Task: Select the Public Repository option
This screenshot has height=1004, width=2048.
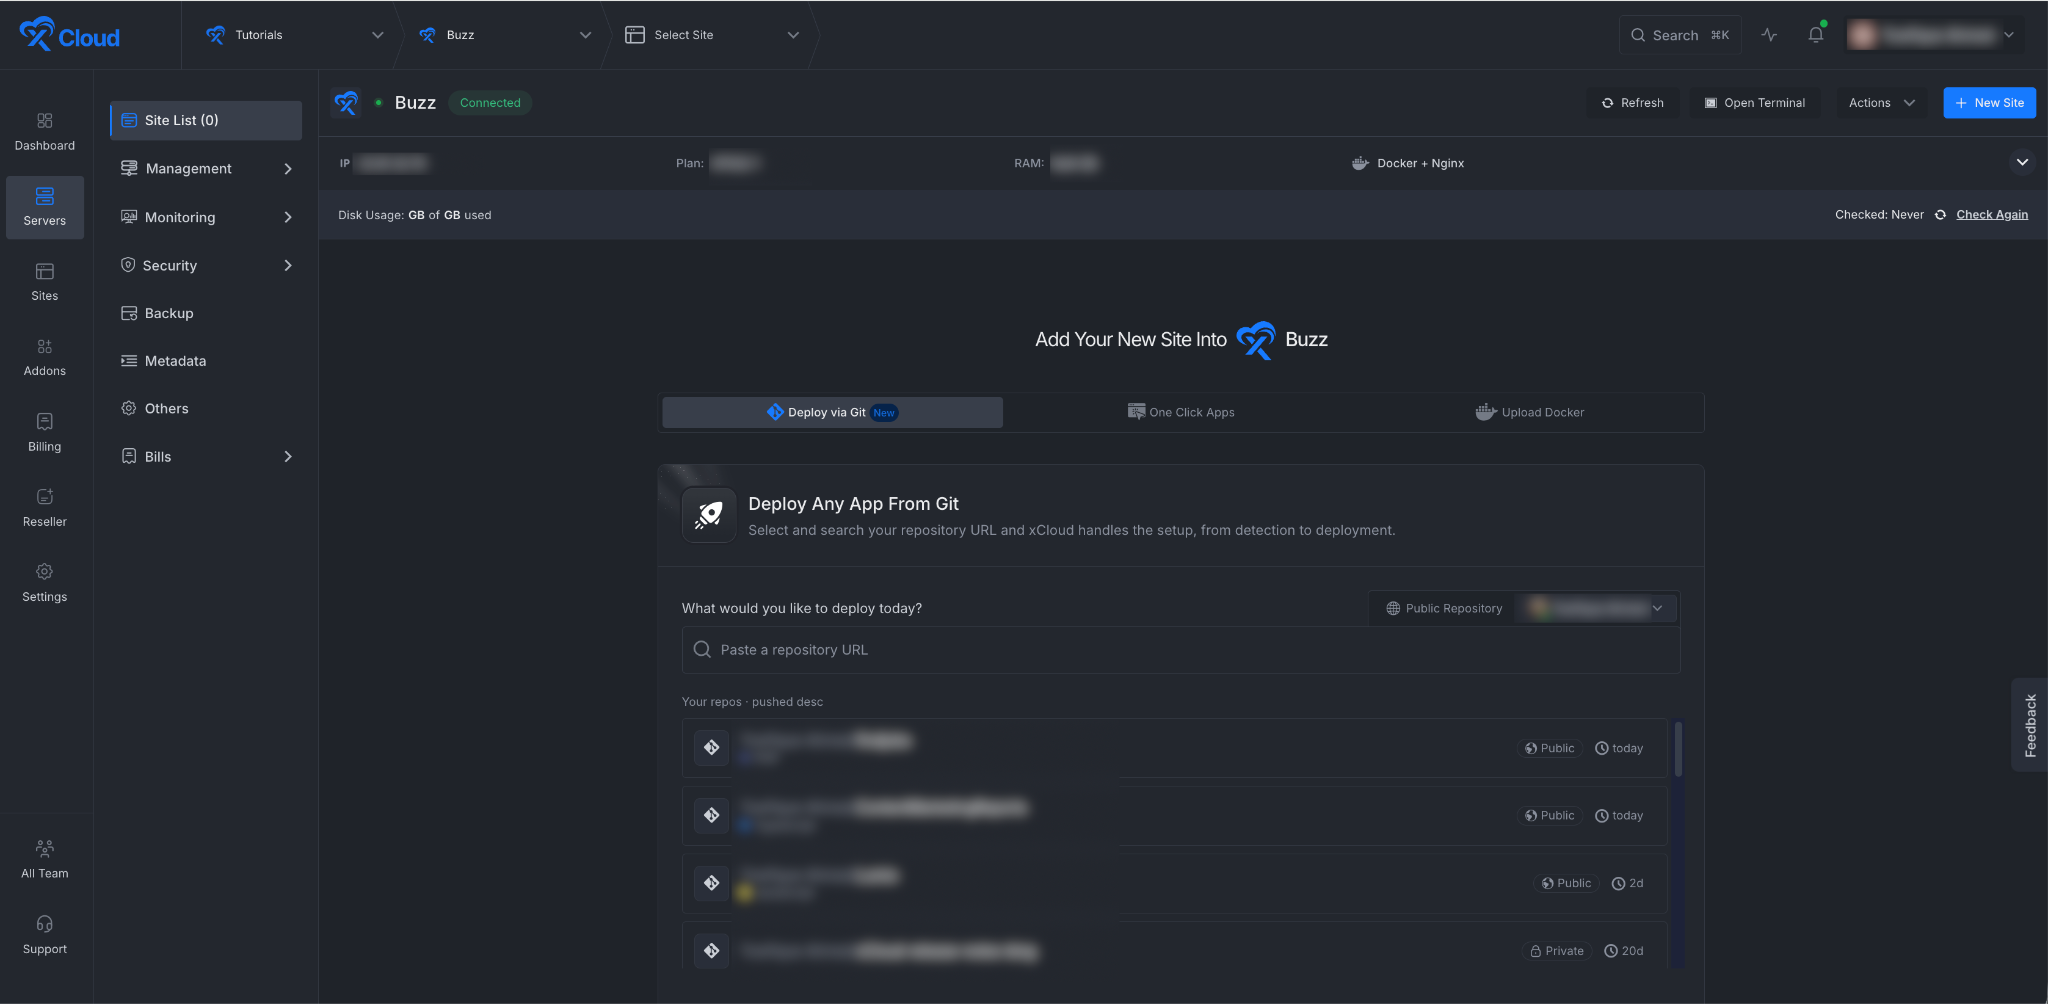Action: (1444, 608)
